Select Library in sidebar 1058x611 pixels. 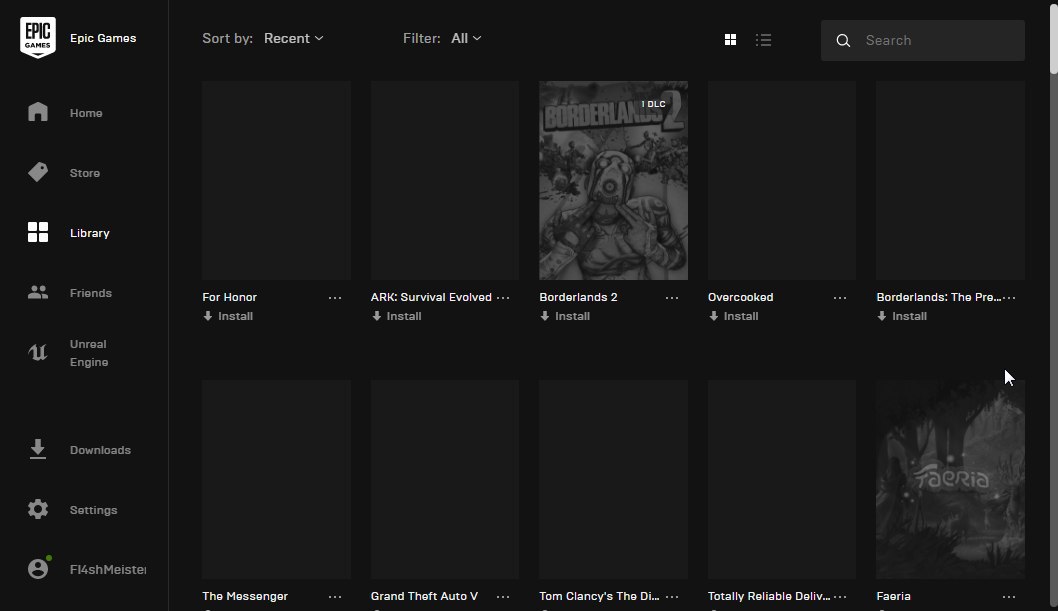pyautogui.click(x=90, y=233)
